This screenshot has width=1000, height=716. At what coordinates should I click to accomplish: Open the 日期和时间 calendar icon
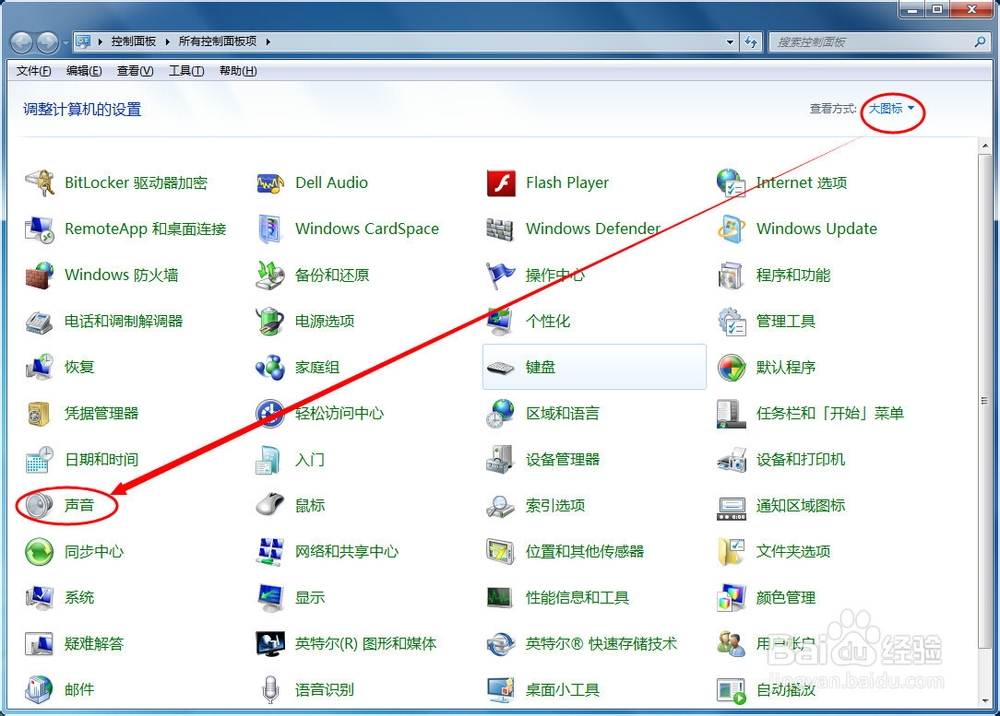point(40,460)
